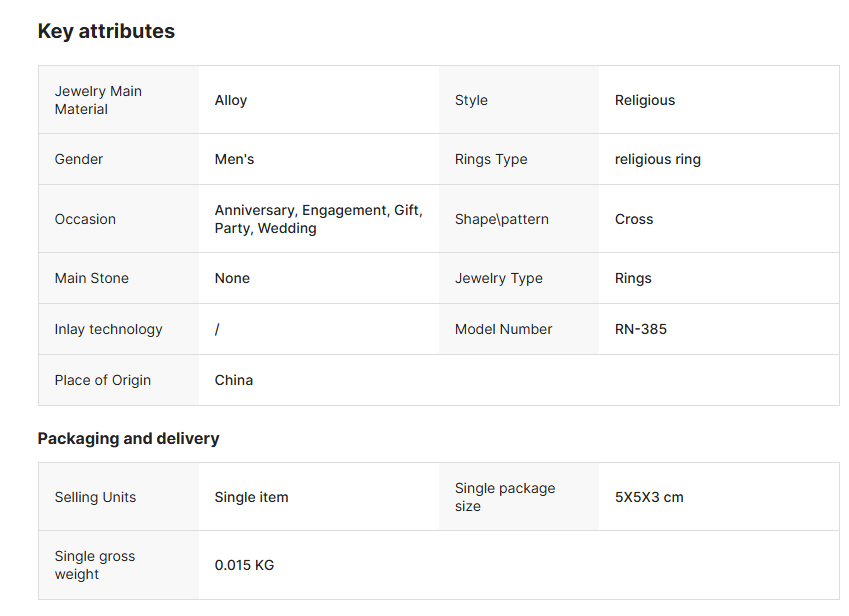Select the Jewelry Type Rings value
Image resolution: width=849 pixels, height=616 pixels.
point(633,278)
